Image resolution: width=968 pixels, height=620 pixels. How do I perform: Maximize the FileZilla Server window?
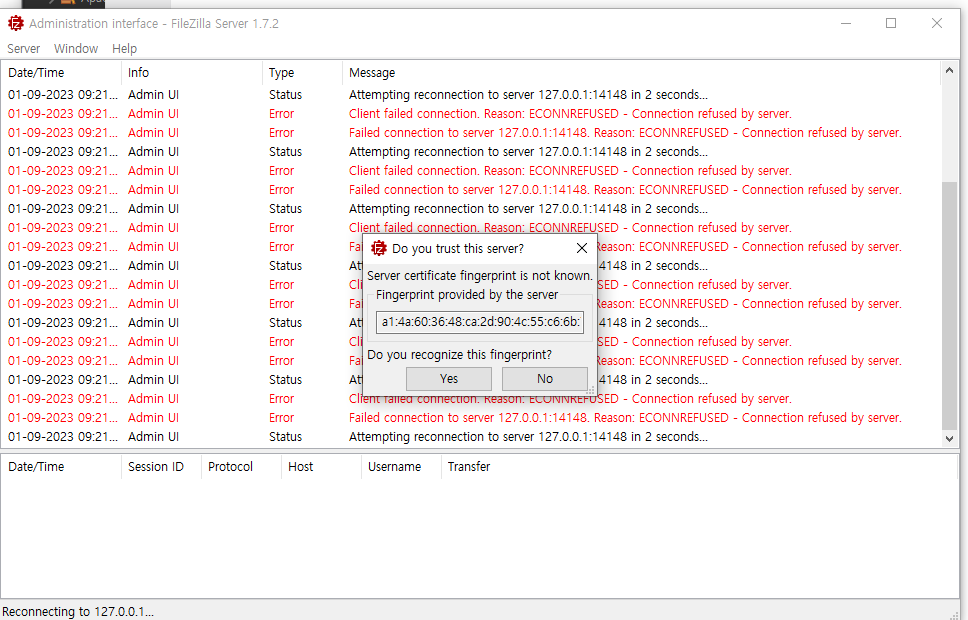tap(891, 23)
